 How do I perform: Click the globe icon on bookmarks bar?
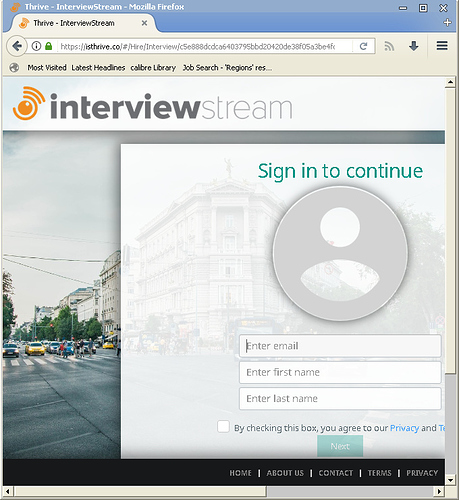click(14, 68)
